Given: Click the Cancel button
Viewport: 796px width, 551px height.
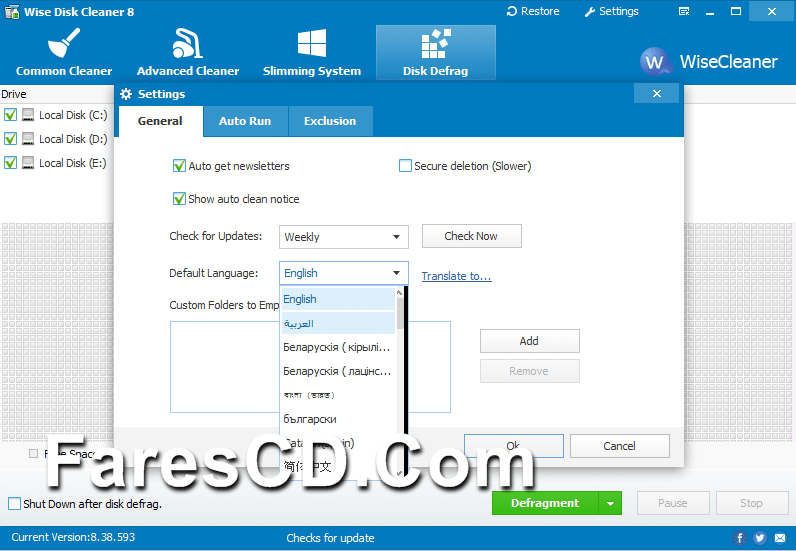Looking at the screenshot, I should tap(619, 446).
